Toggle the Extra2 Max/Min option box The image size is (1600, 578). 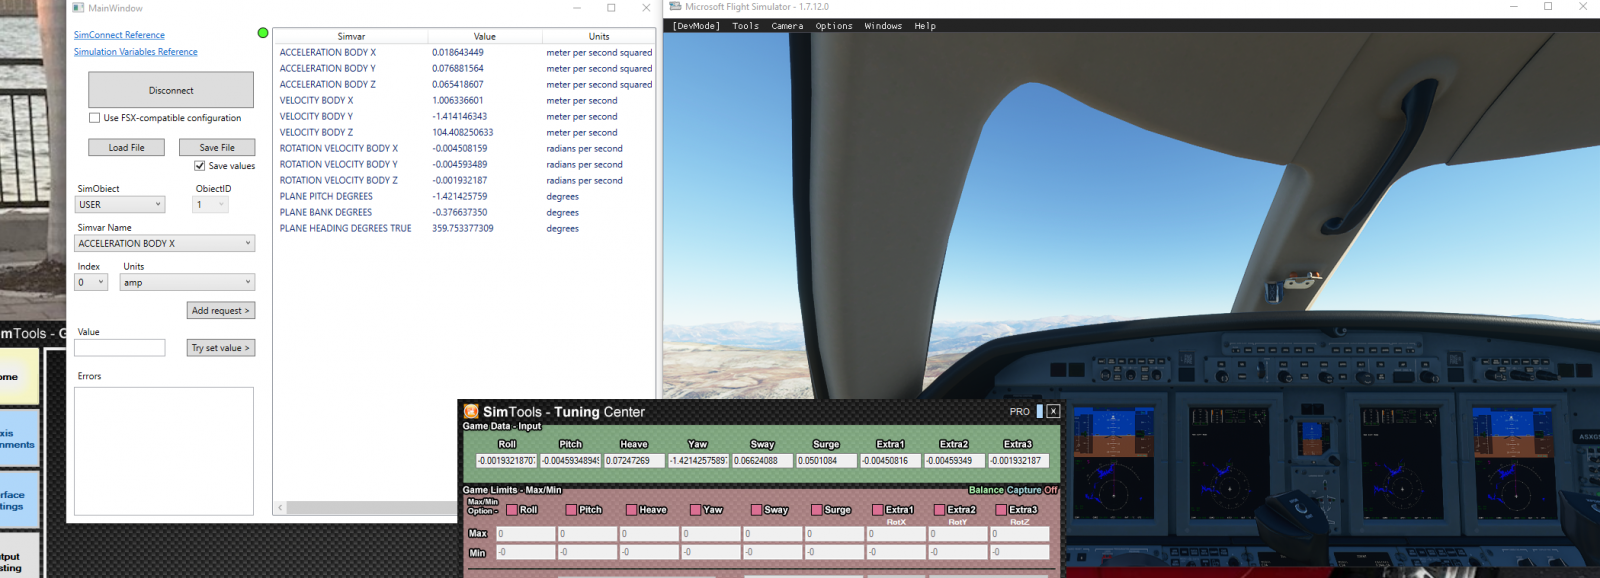pos(940,510)
